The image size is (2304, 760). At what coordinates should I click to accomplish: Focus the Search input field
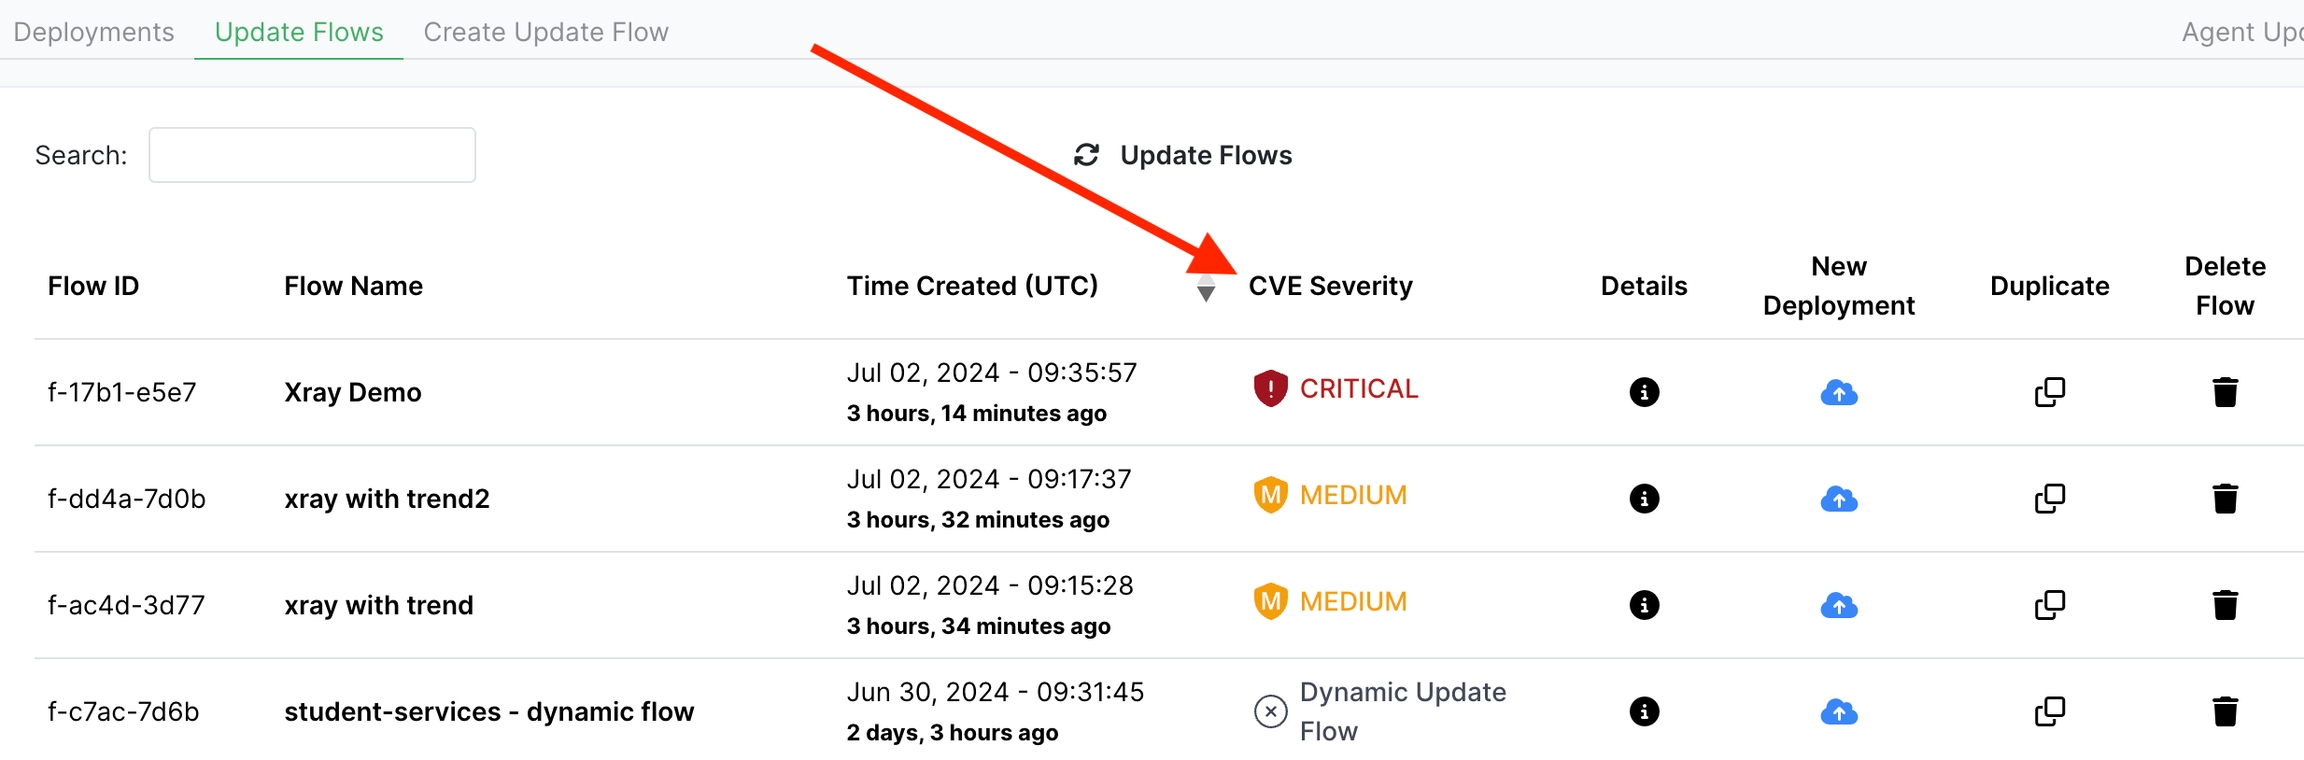(312, 155)
